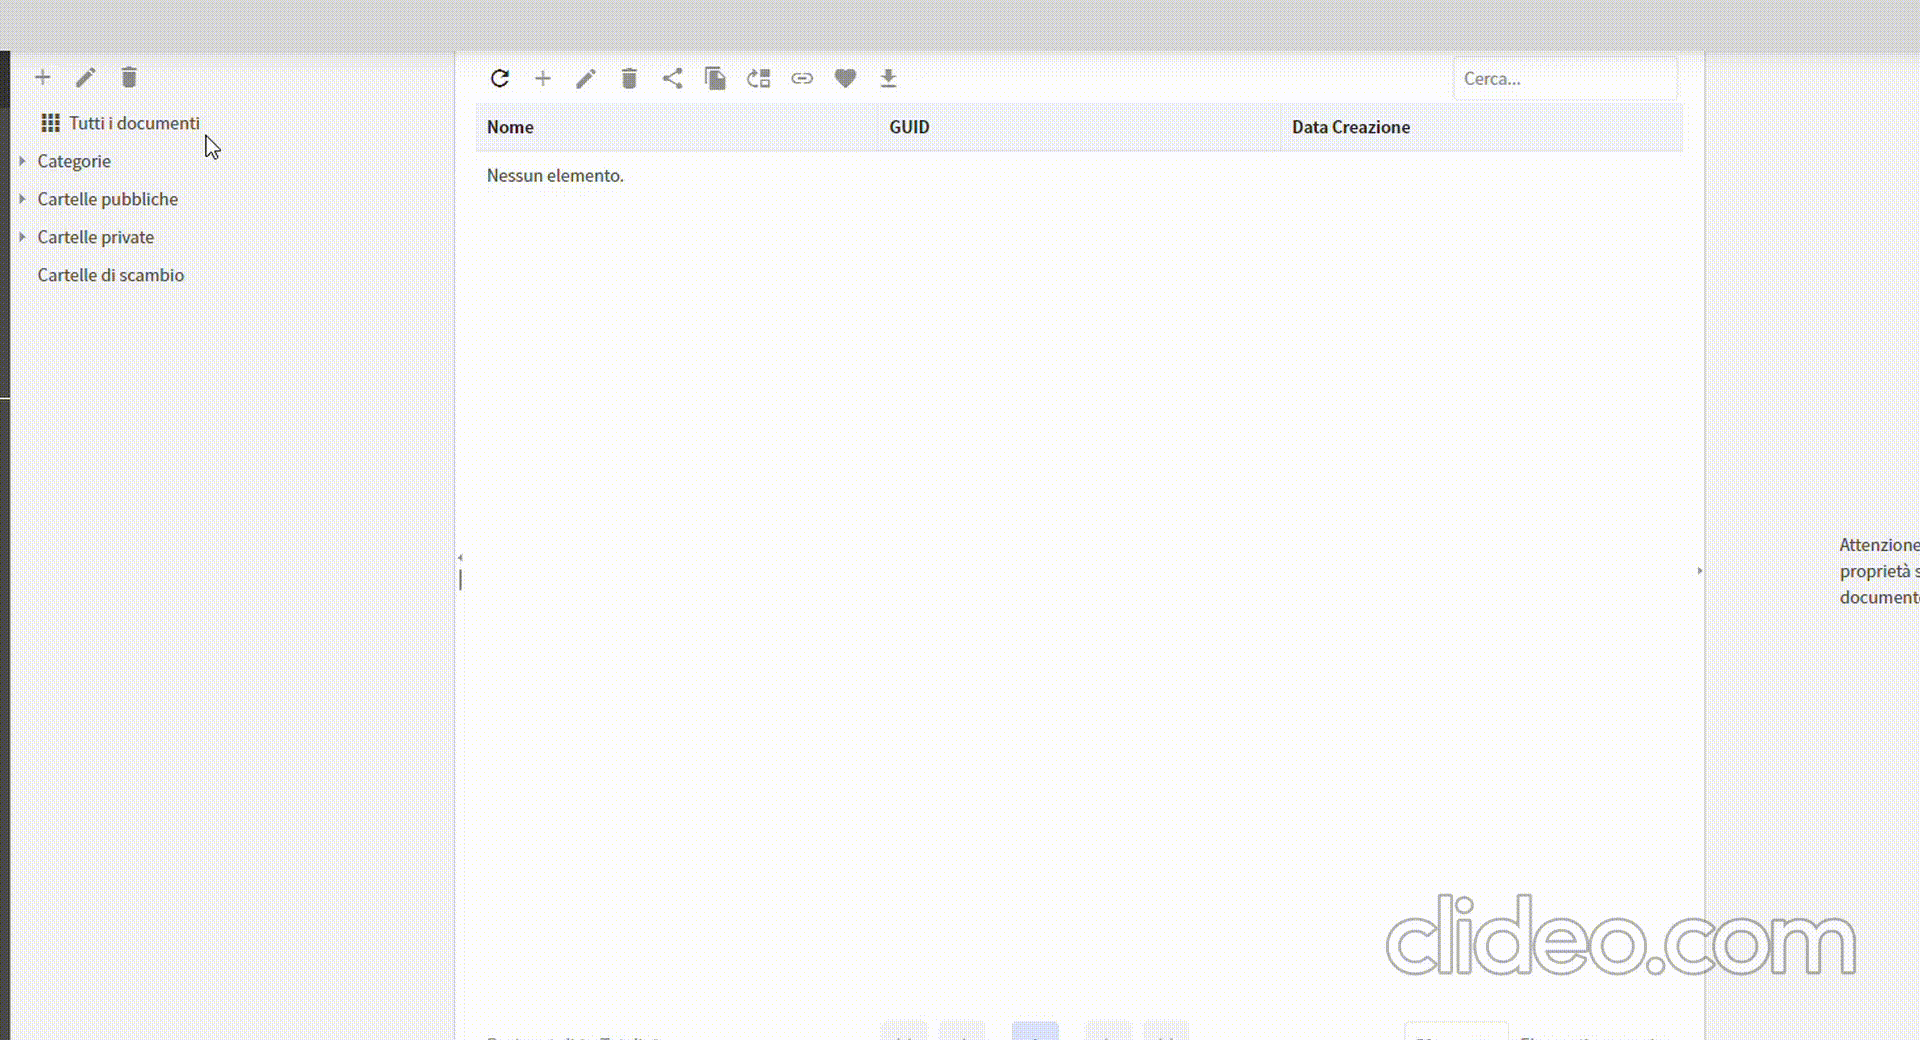This screenshot has height=1040, width=1920.
Task: Click the heart favorite icon
Action: point(845,78)
